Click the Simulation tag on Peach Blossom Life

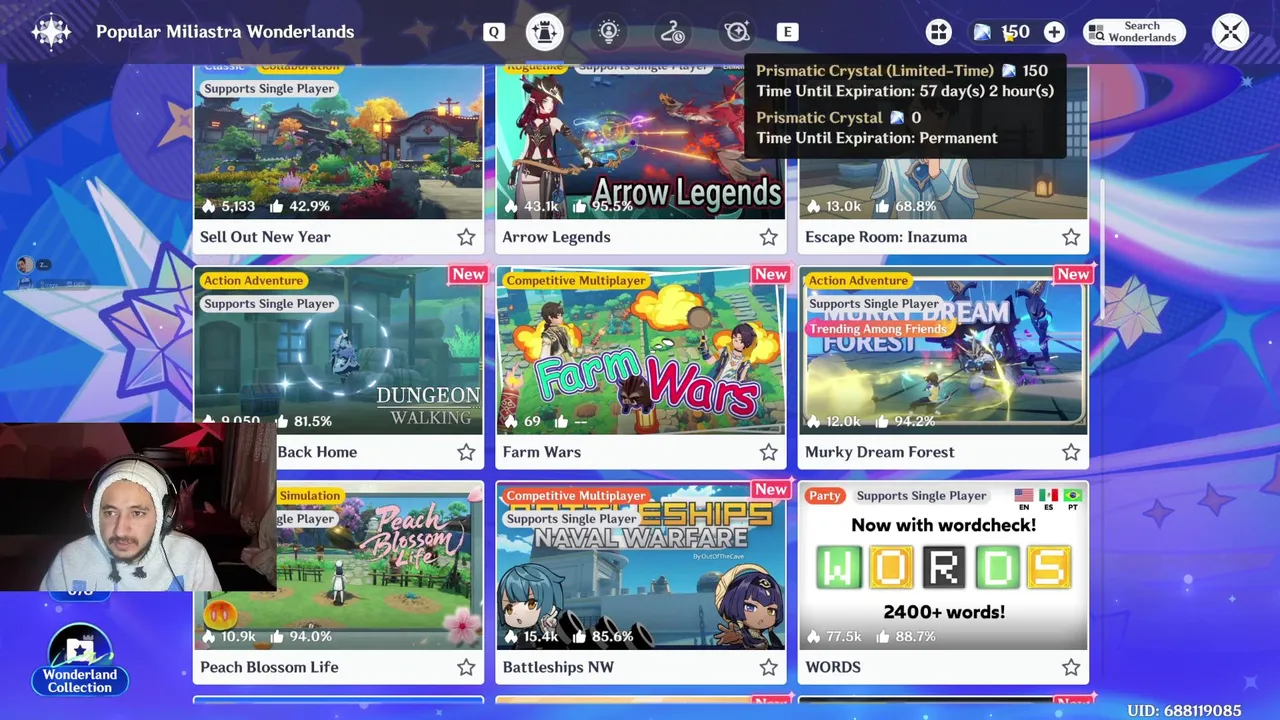click(310, 496)
